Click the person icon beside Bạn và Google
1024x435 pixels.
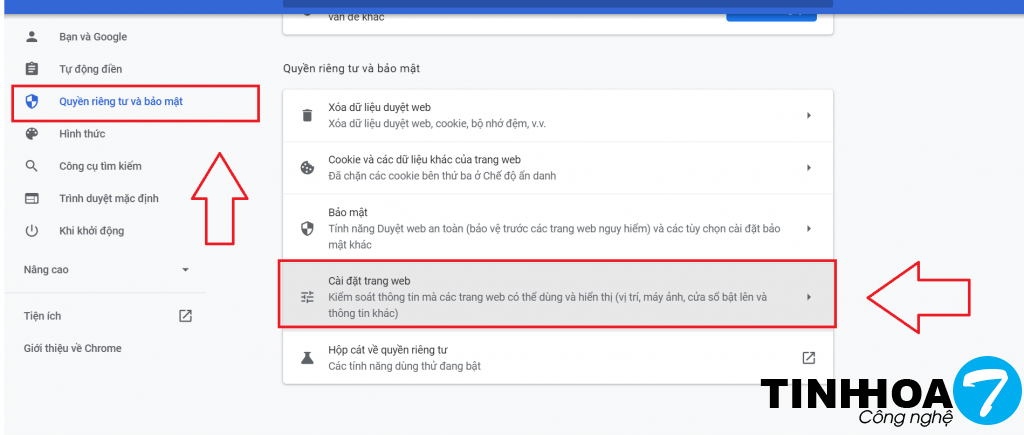click(x=31, y=37)
